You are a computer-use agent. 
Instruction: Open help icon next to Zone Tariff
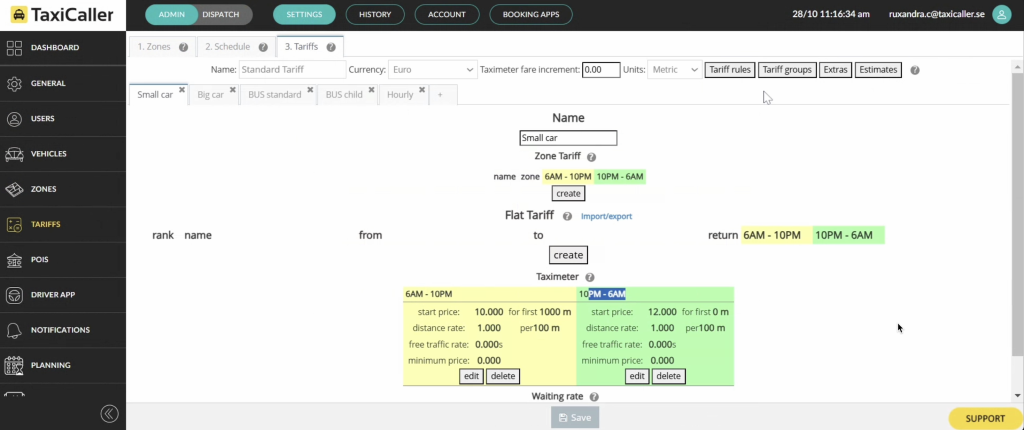coord(591,157)
